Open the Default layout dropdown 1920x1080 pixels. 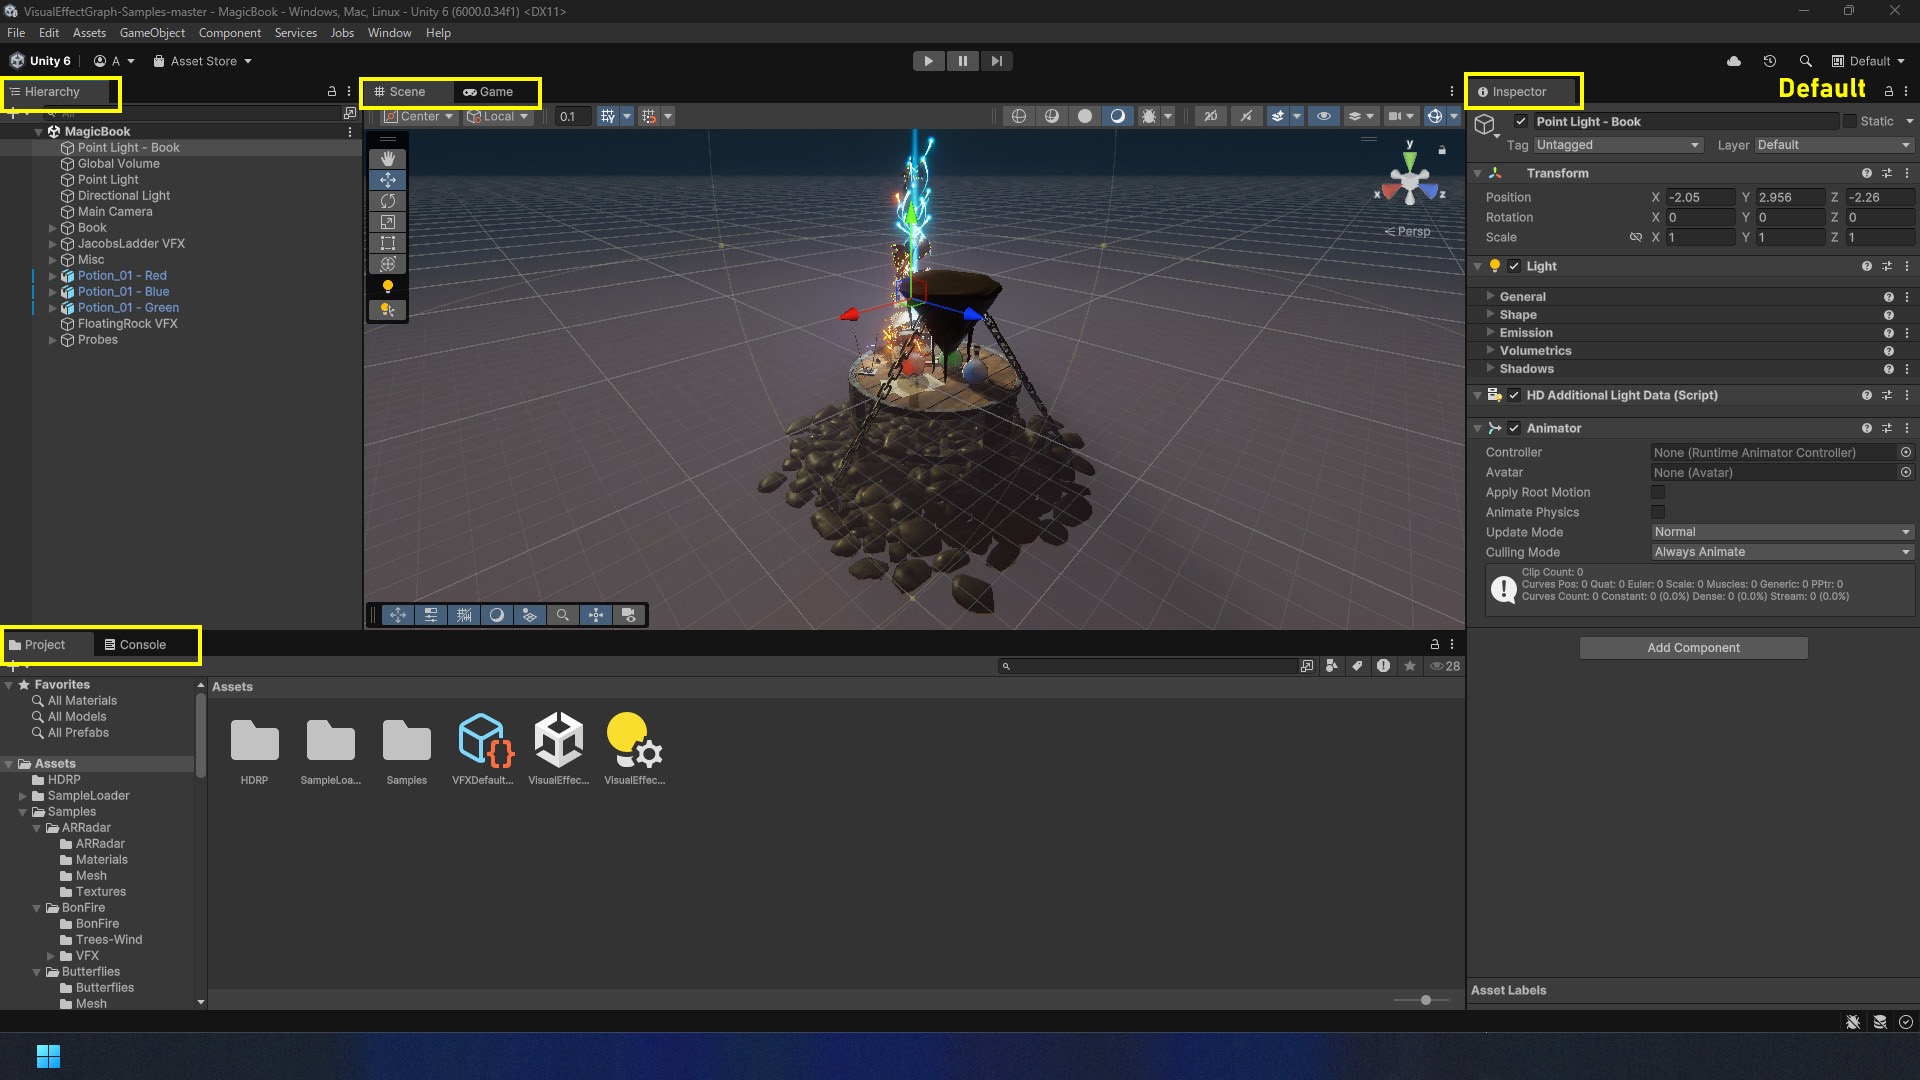tap(1868, 61)
